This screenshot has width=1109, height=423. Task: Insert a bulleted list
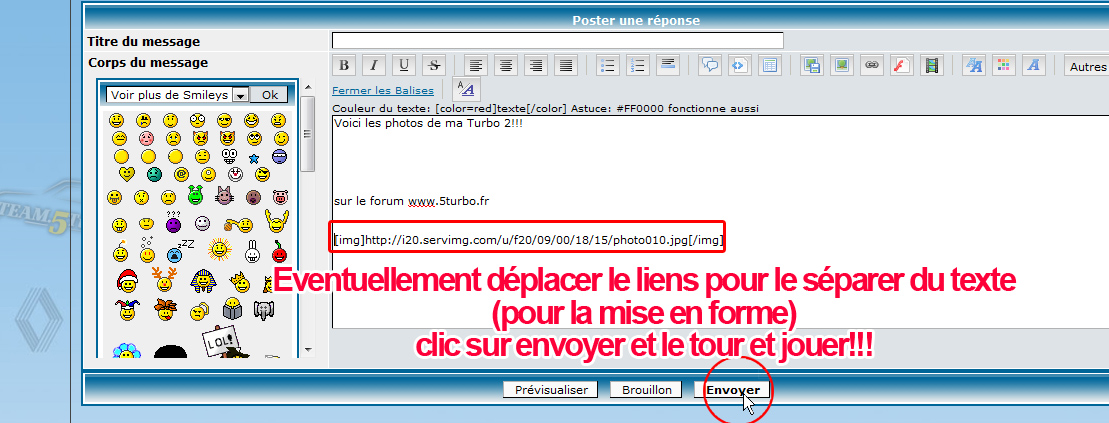[x=608, y=66]
